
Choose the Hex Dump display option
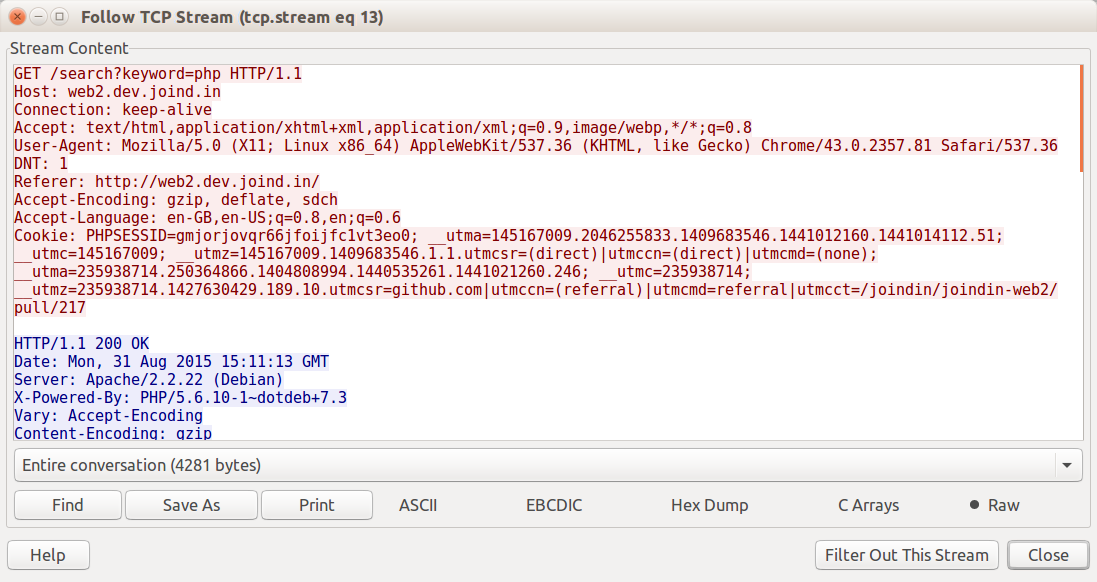[709, 505]
